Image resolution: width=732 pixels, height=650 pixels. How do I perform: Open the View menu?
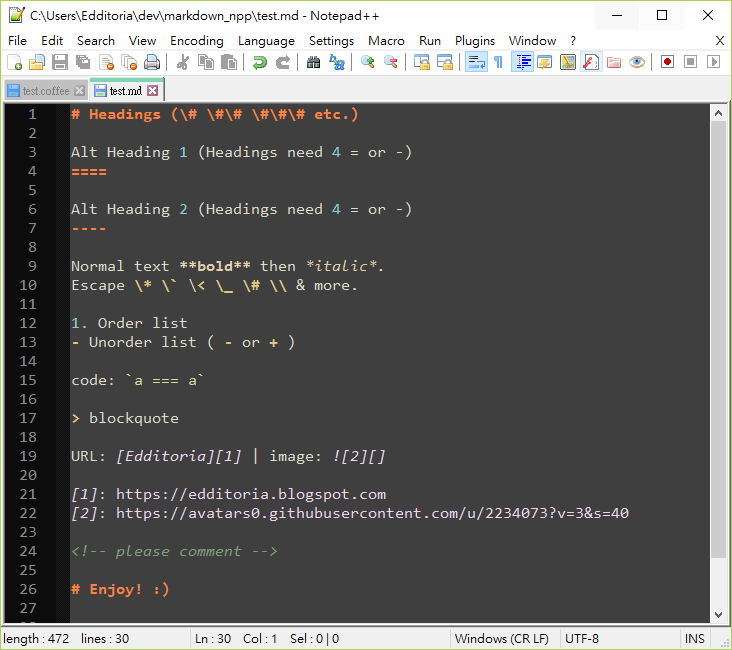pos(142,41)
